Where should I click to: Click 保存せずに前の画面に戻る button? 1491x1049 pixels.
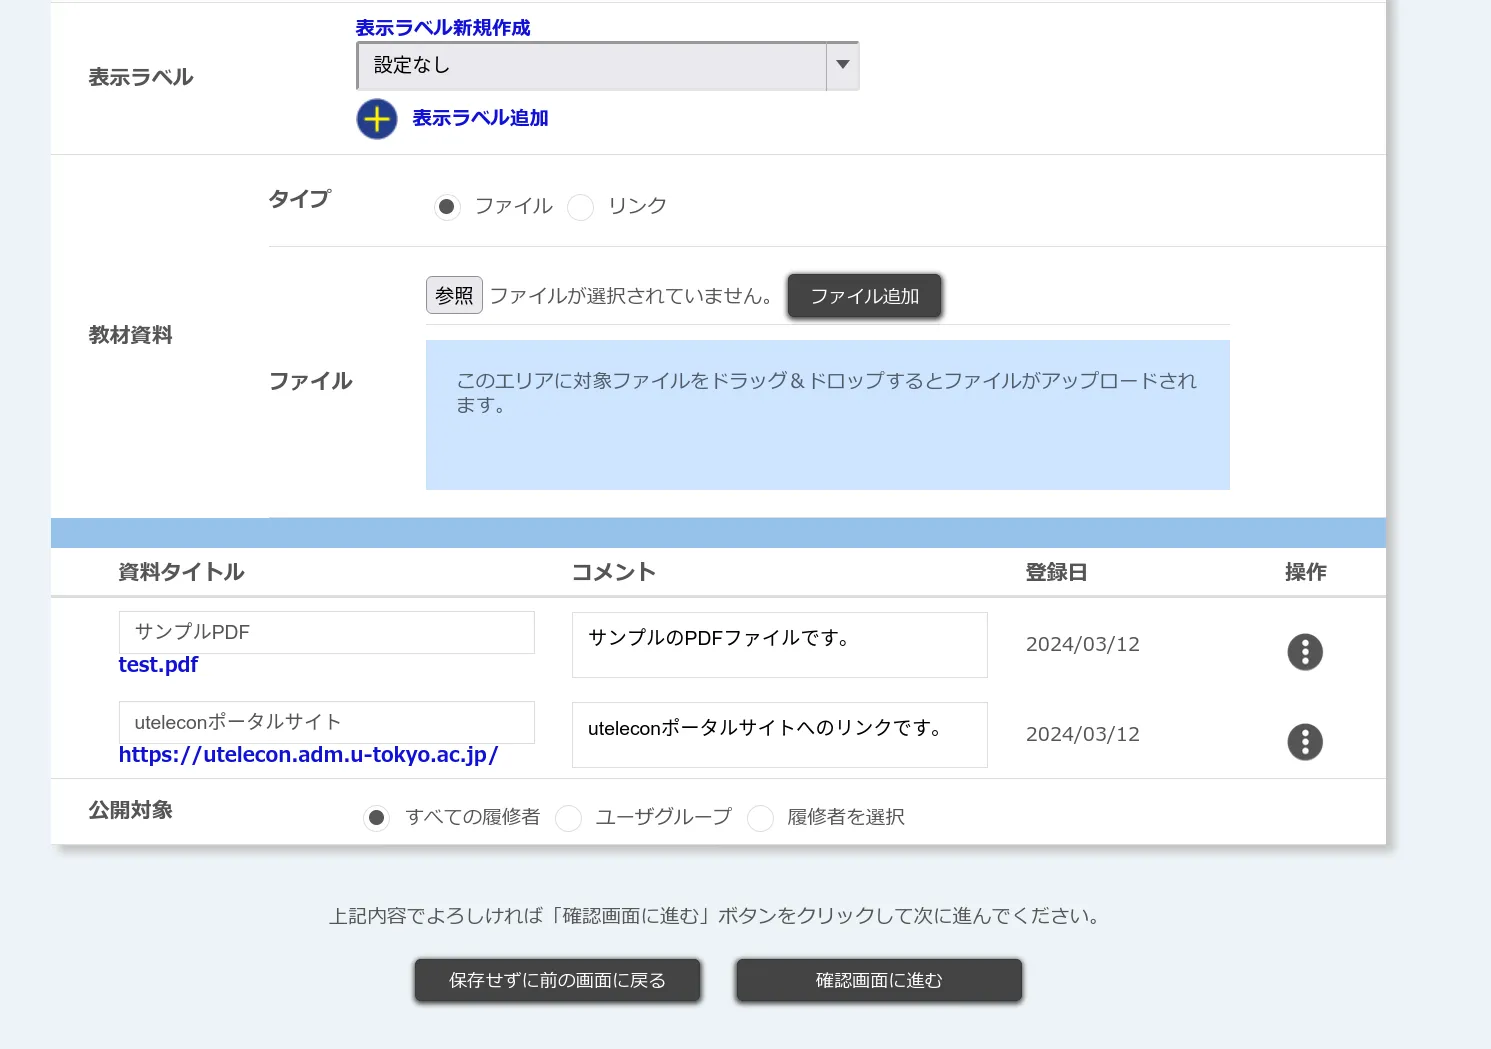tap(557, 980)
